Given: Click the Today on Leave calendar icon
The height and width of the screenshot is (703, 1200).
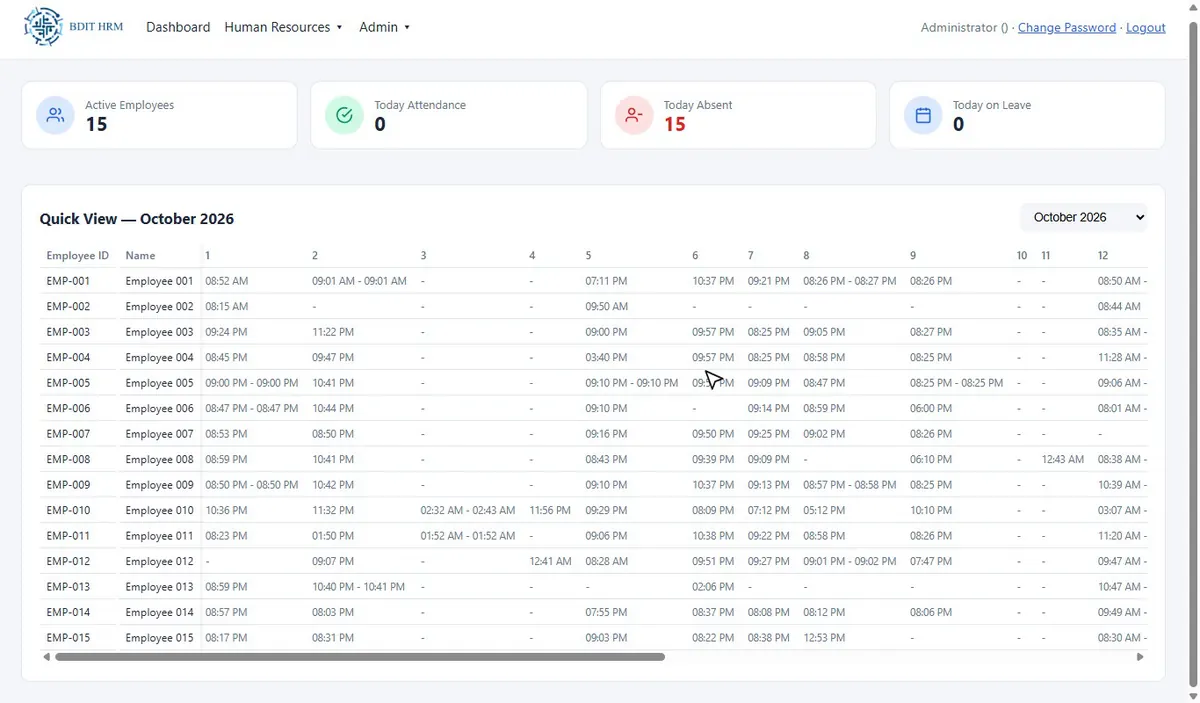Looking at the screenshot, I should pyautogui.click(x=923, y=115).
